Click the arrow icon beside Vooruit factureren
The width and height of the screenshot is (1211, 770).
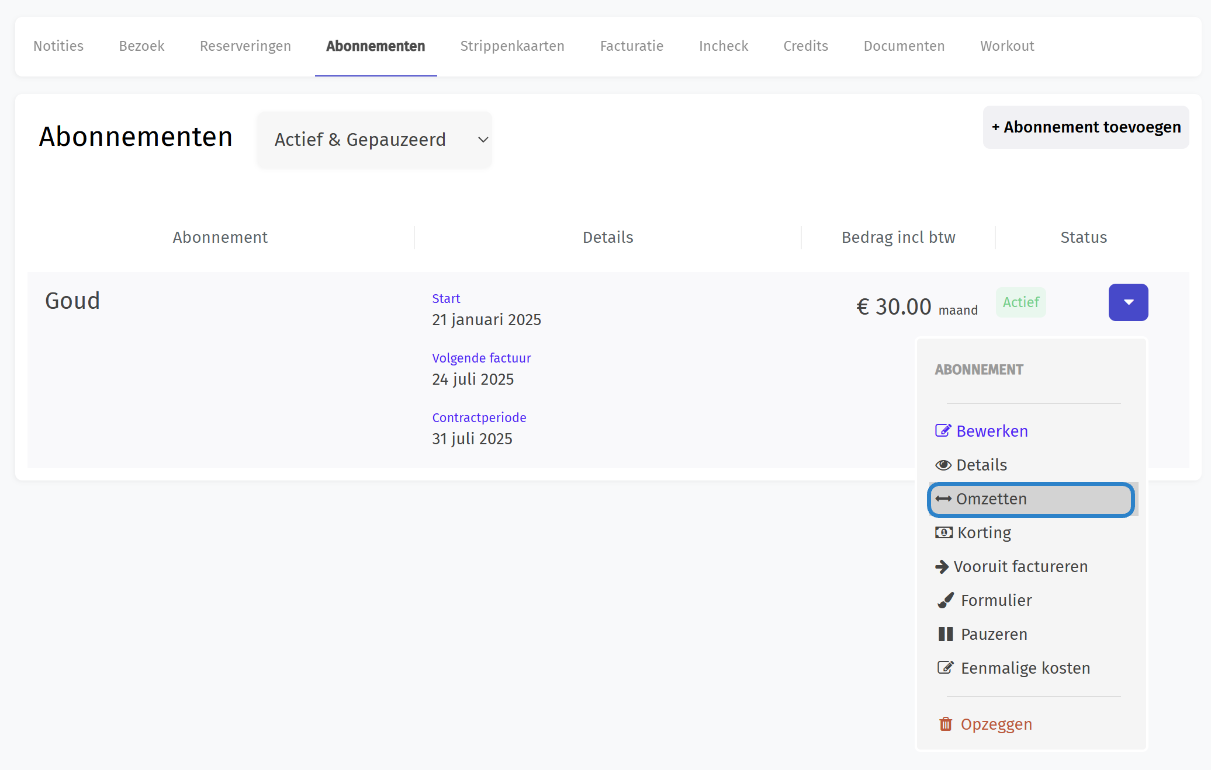click(x=942, y=567)
